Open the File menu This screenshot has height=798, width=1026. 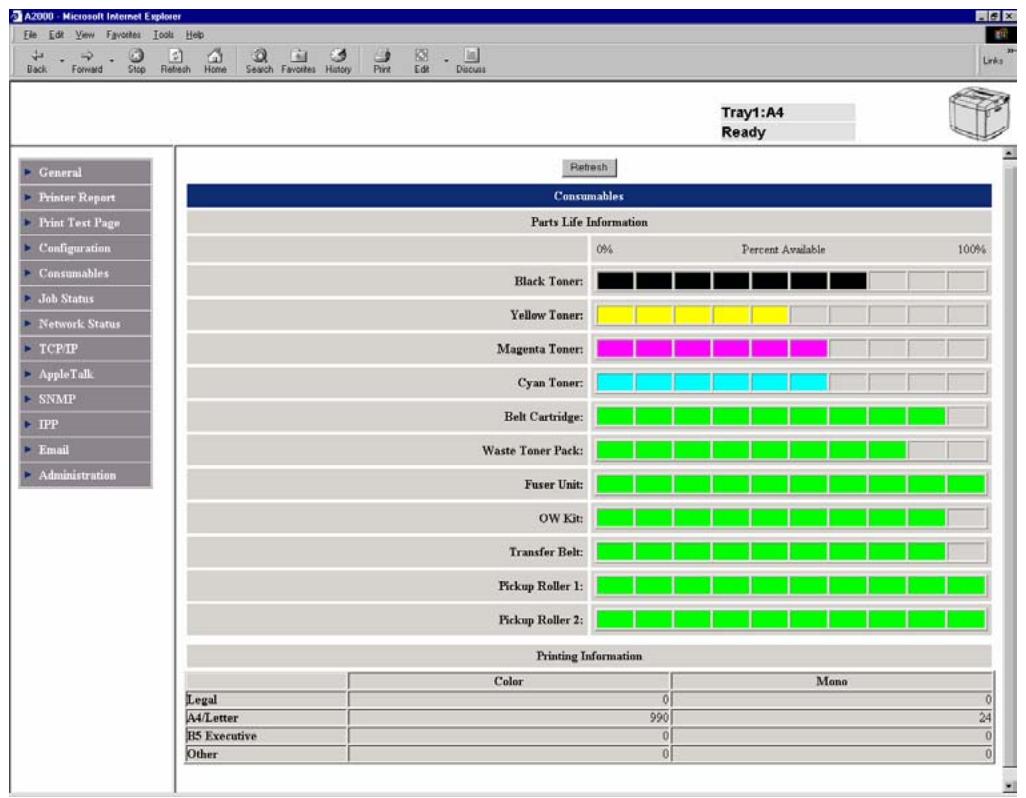30,35
